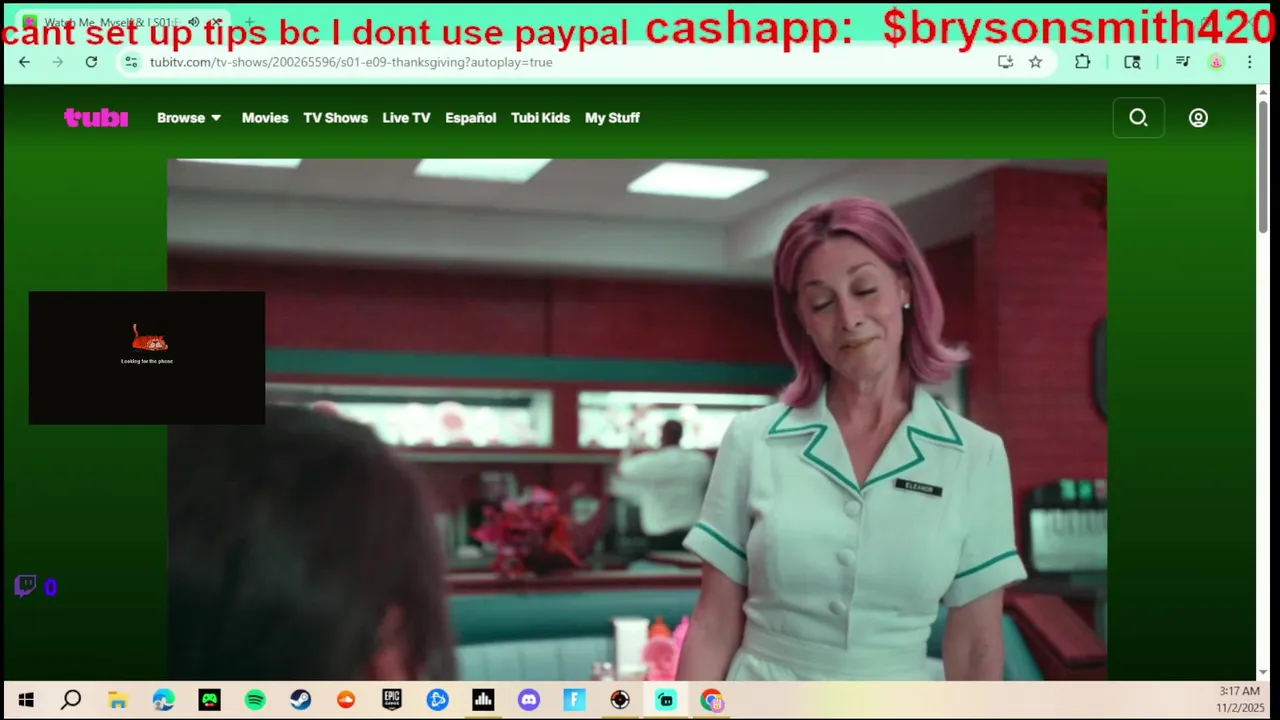Viewport: 1280px width, 720px height.
Task: Go to TV Shows in the Tubi nav
Action: pyautogui.click(x=335, y=118)
